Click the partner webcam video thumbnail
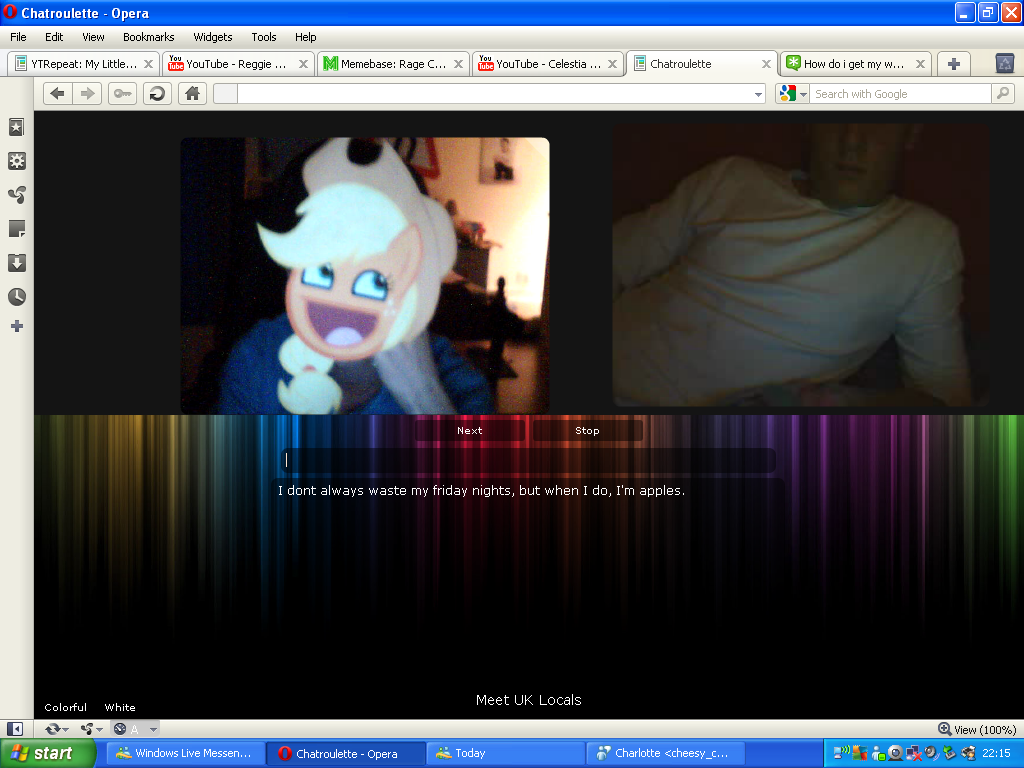This screenshot has height=768, width=1024. 800,264
